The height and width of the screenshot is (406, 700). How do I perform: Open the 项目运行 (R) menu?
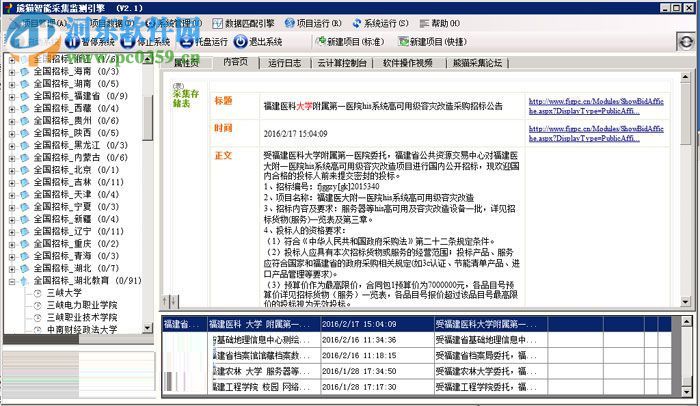click(313, 23)
